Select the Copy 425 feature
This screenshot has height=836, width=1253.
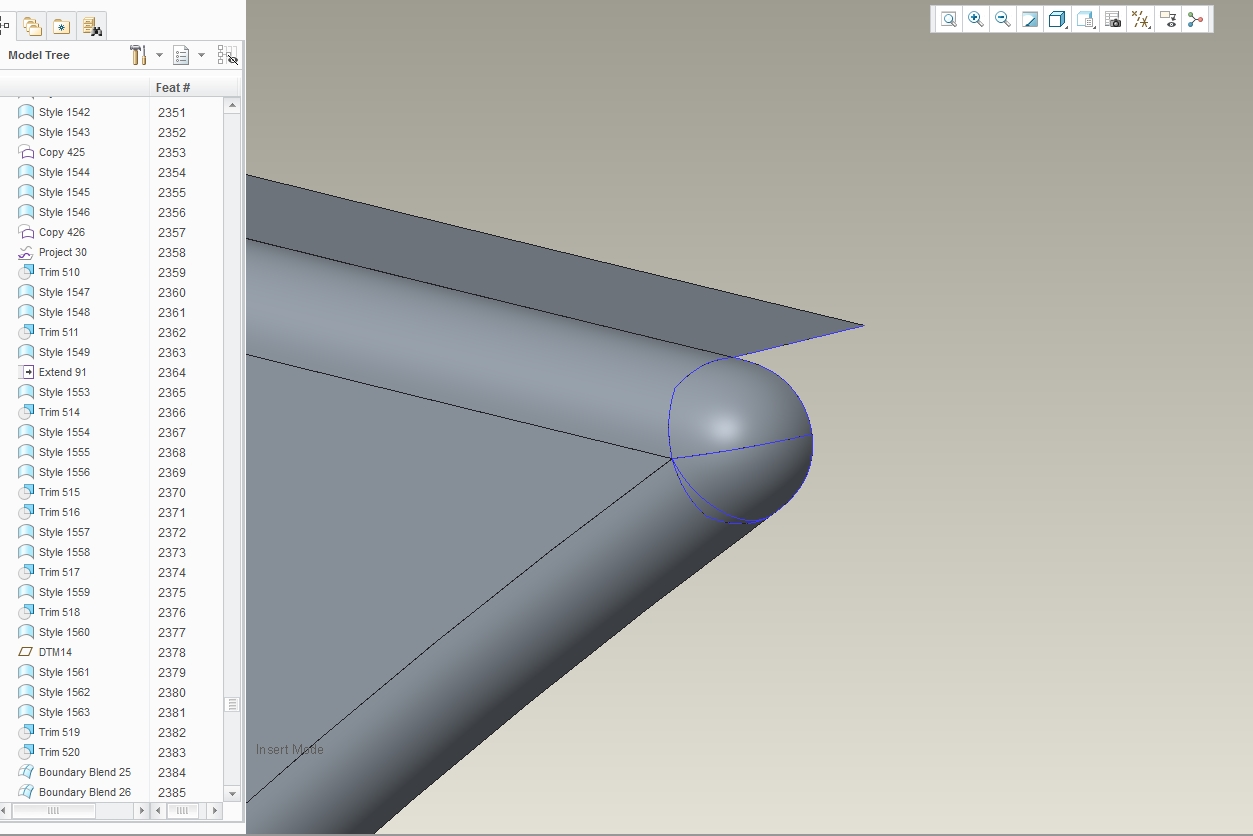(x=62, y=152)
